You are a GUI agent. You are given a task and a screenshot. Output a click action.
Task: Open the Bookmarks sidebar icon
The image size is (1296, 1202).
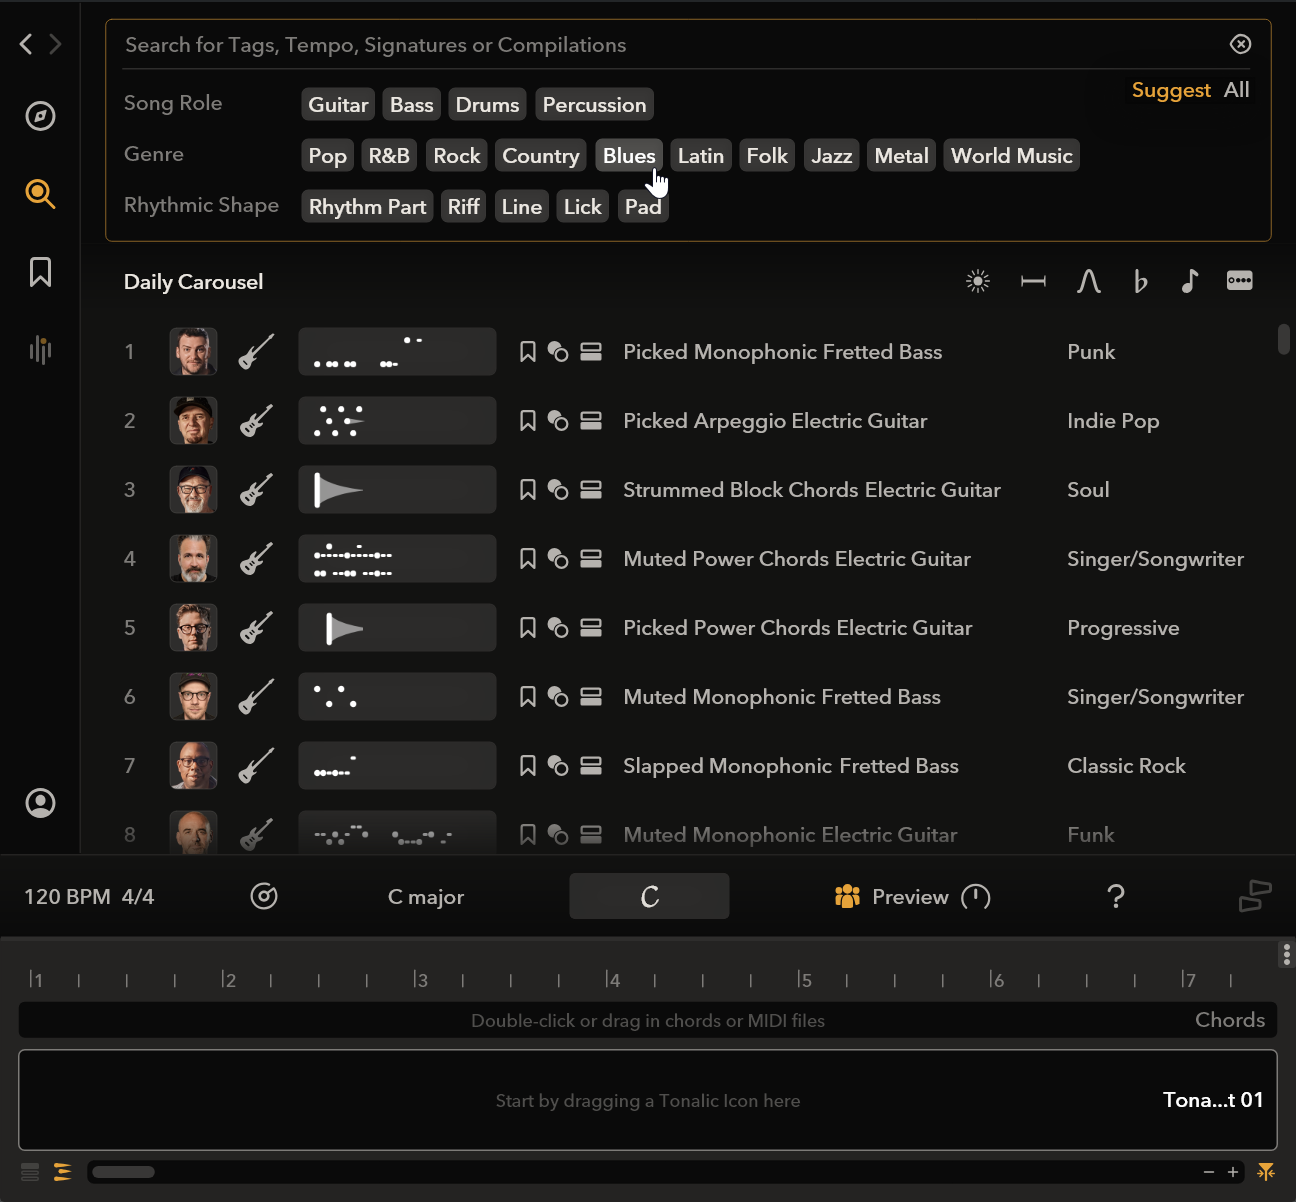(x=40, y=272)
